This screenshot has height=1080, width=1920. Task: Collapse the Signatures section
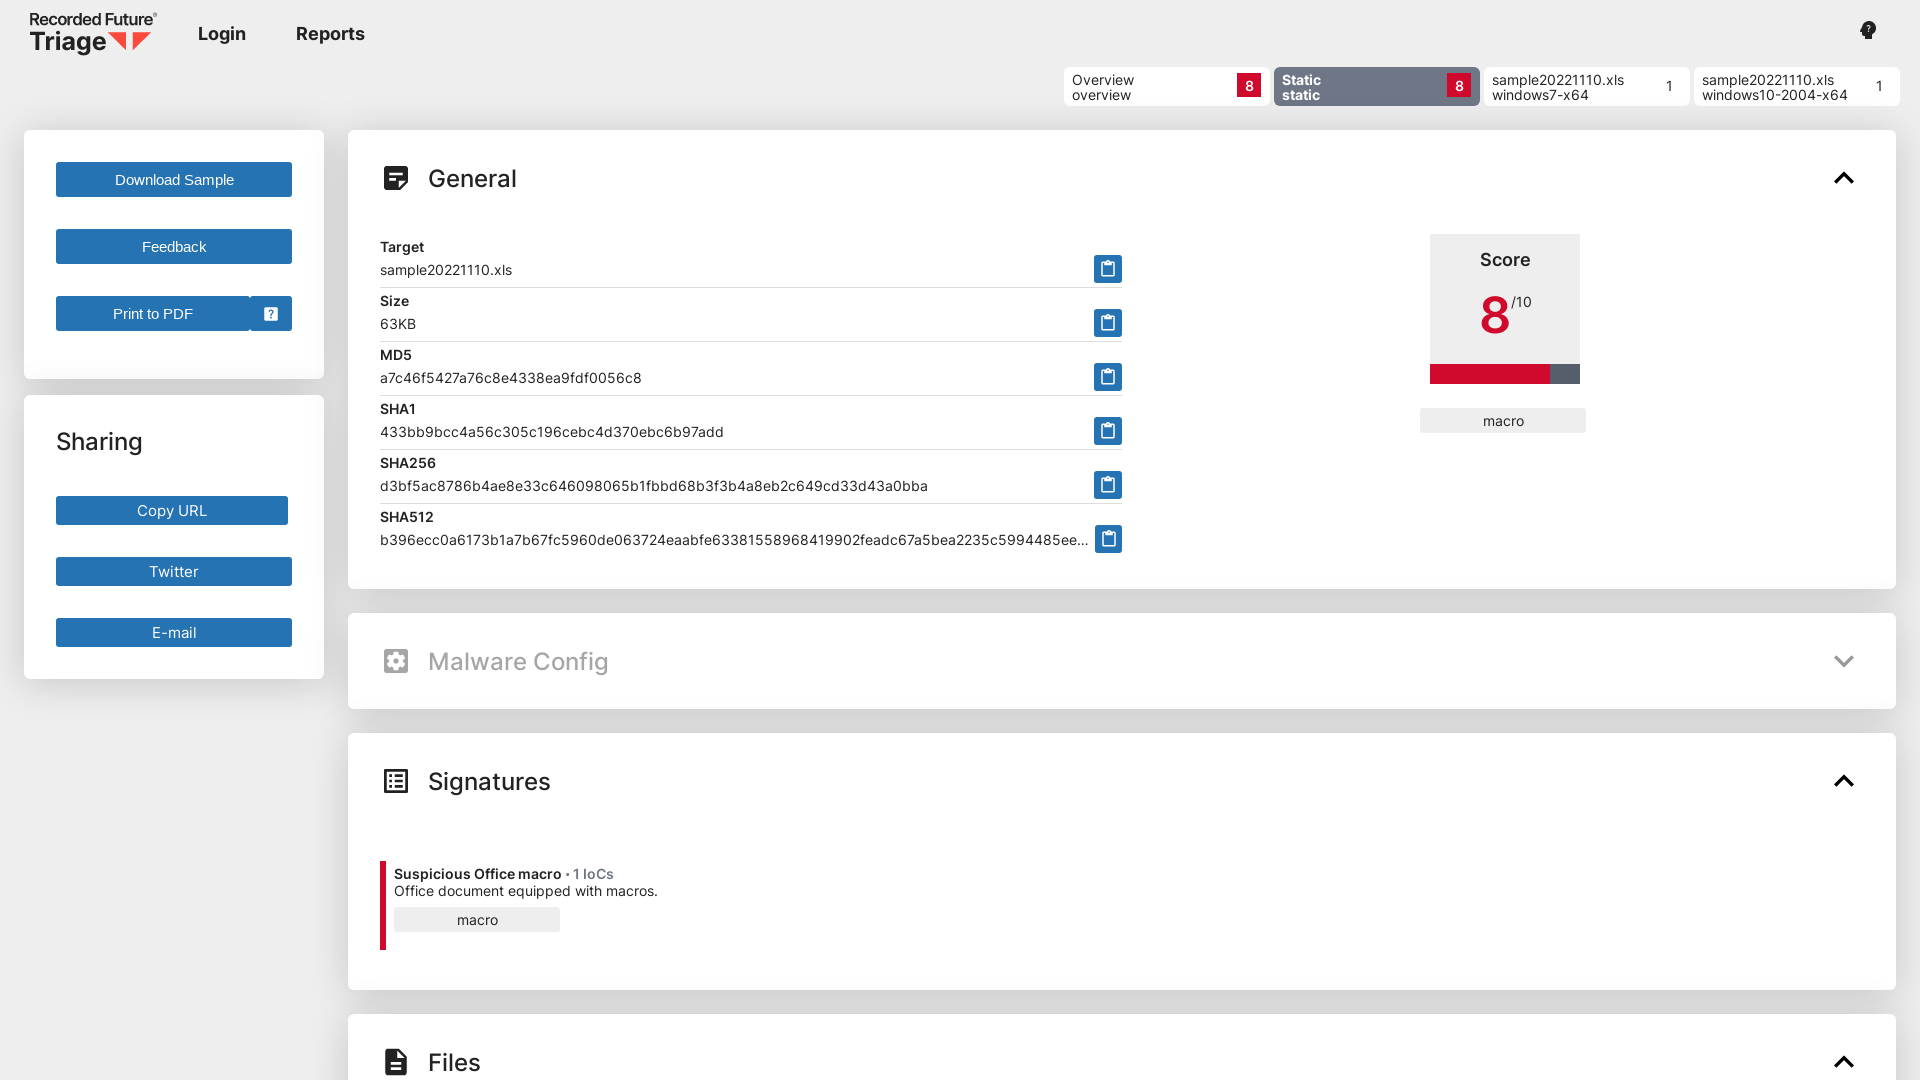[x=1844, y=781]
